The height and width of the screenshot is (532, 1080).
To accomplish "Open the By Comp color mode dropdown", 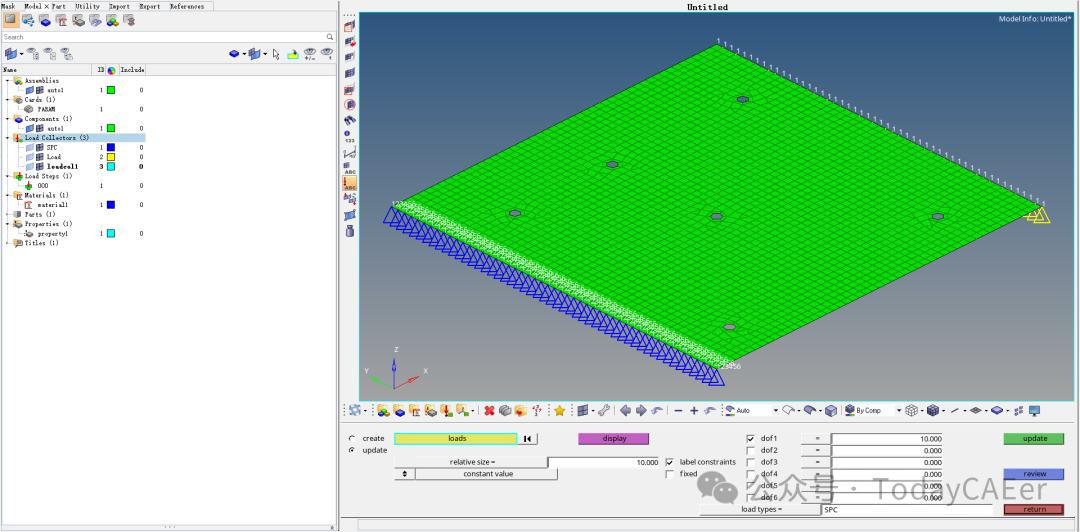I will point(898,411).
